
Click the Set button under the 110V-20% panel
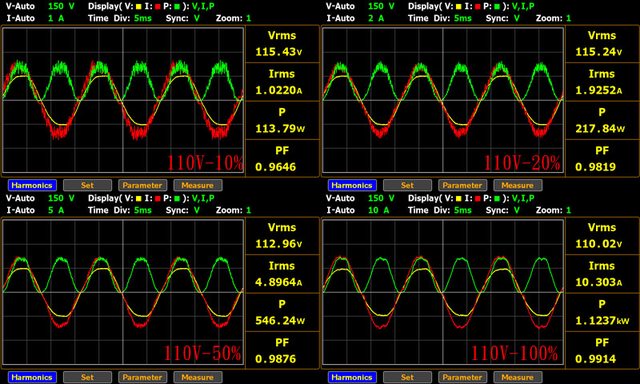tap(407, 185)
